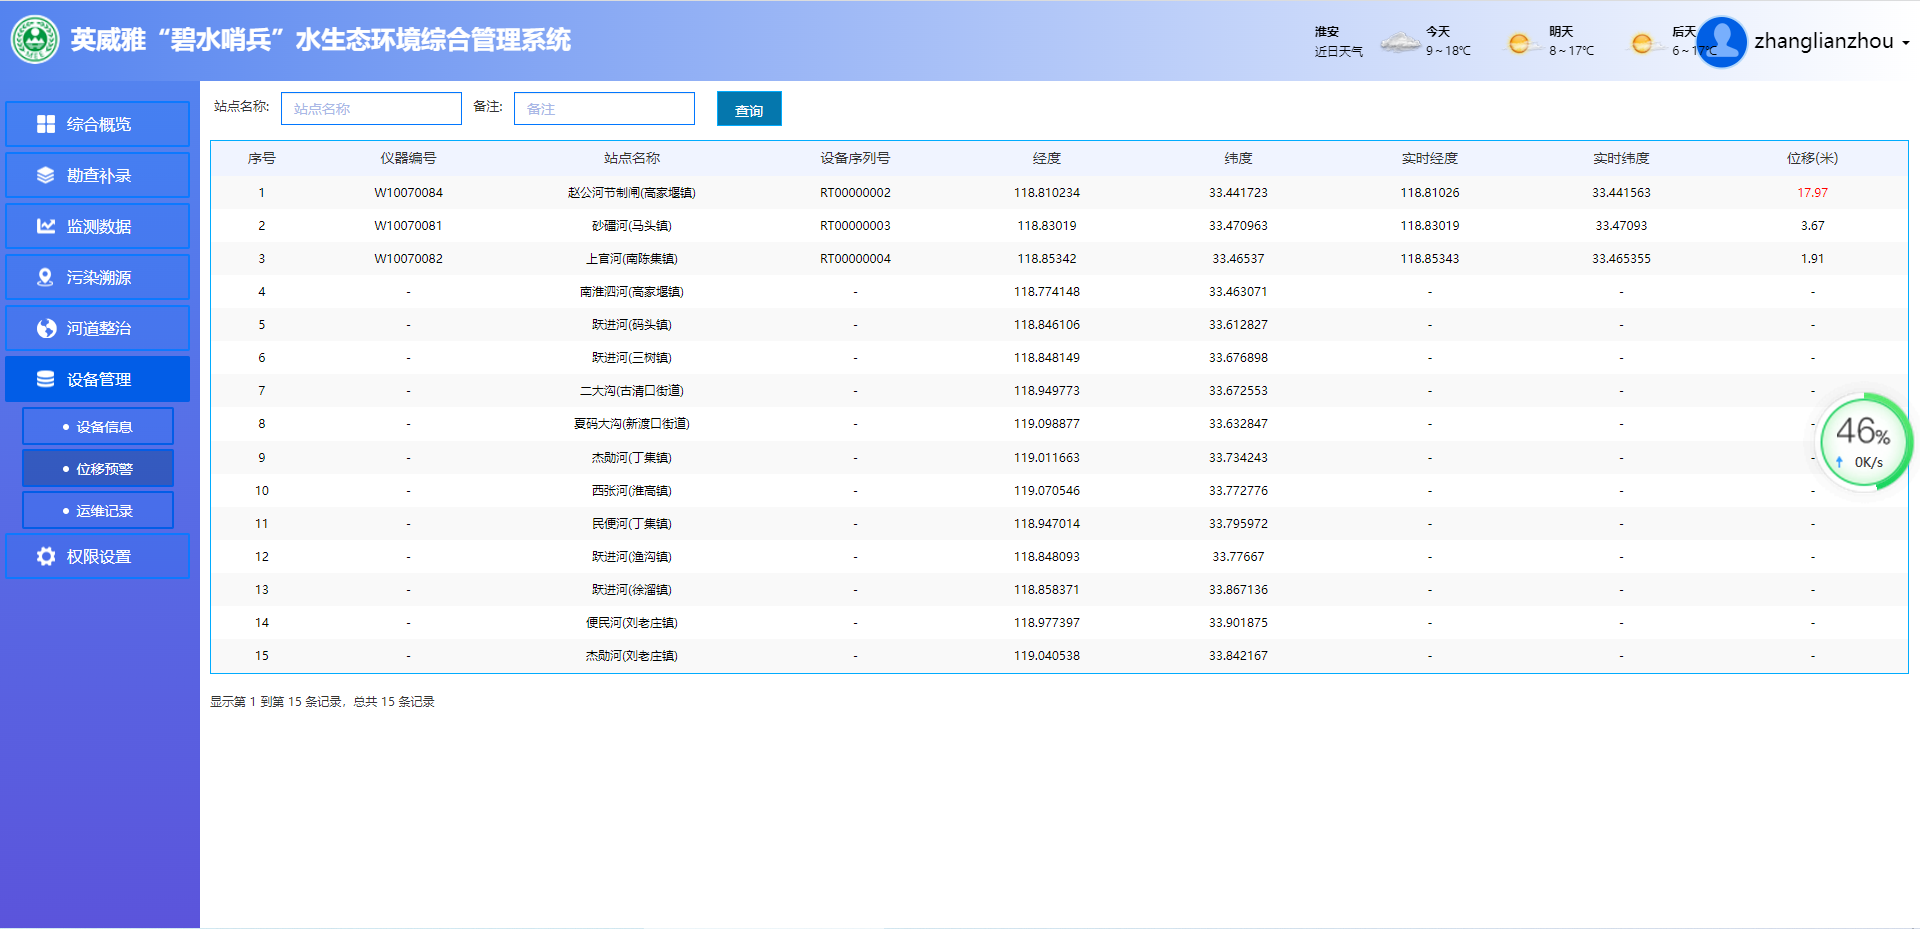Viewport: 1920px width, 929px height.
Task: Click the 勘查补录 layers icon
Action: point(46,175)
